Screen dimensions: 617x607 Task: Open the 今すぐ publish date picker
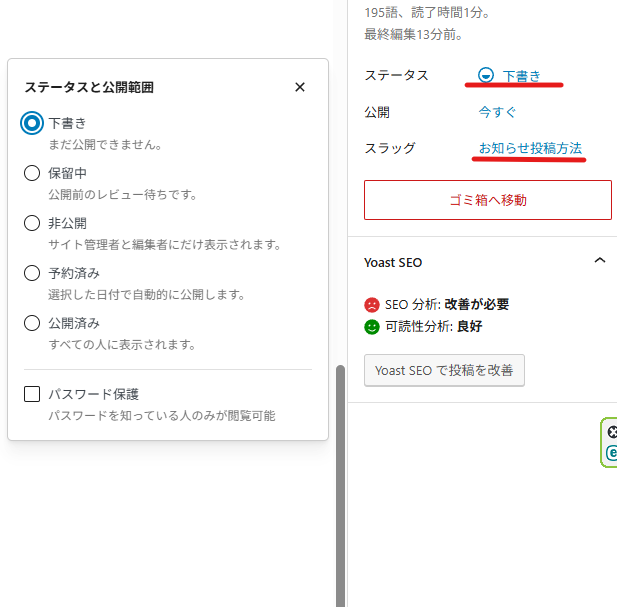(497, 112)
